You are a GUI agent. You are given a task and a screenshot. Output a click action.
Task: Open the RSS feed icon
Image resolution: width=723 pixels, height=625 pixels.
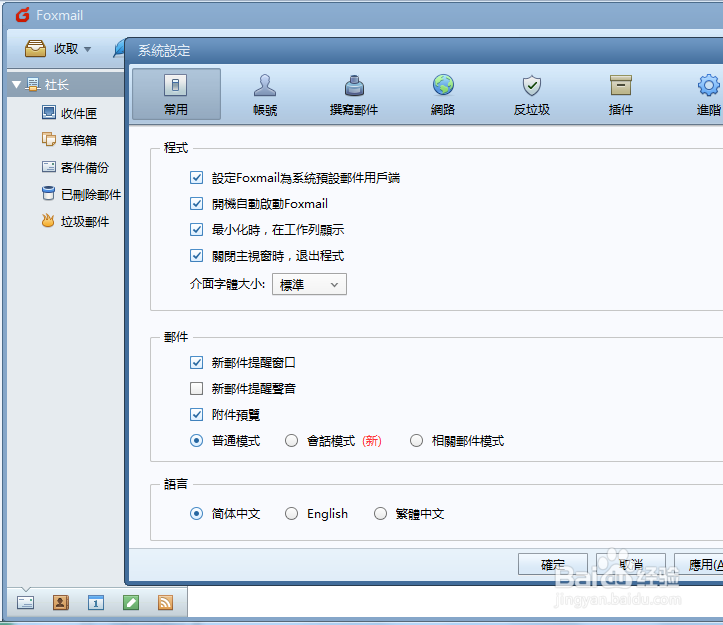[x=166, y=602]
